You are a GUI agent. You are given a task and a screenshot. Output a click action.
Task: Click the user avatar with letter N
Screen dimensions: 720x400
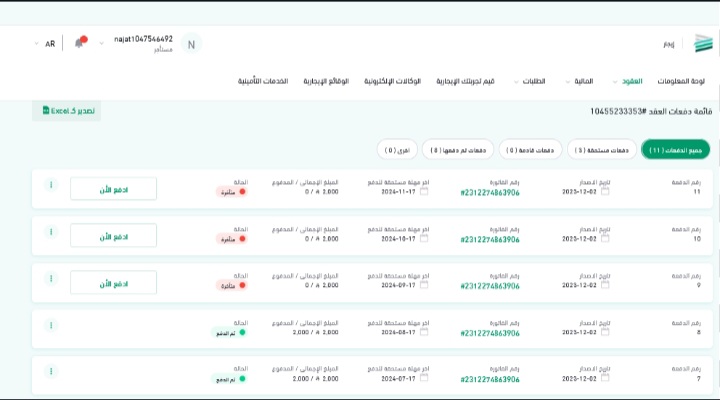click(191, 43)
